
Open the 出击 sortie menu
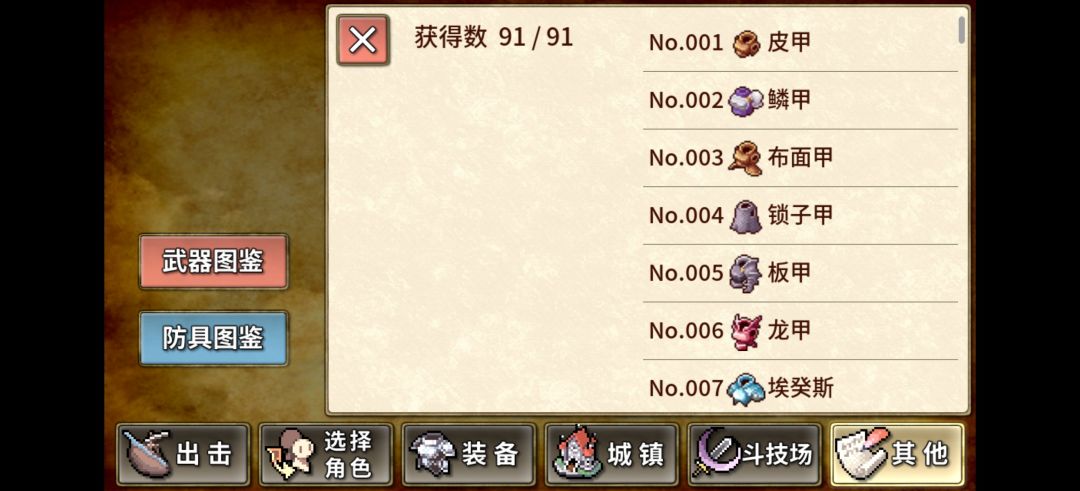tap(183, 455)
